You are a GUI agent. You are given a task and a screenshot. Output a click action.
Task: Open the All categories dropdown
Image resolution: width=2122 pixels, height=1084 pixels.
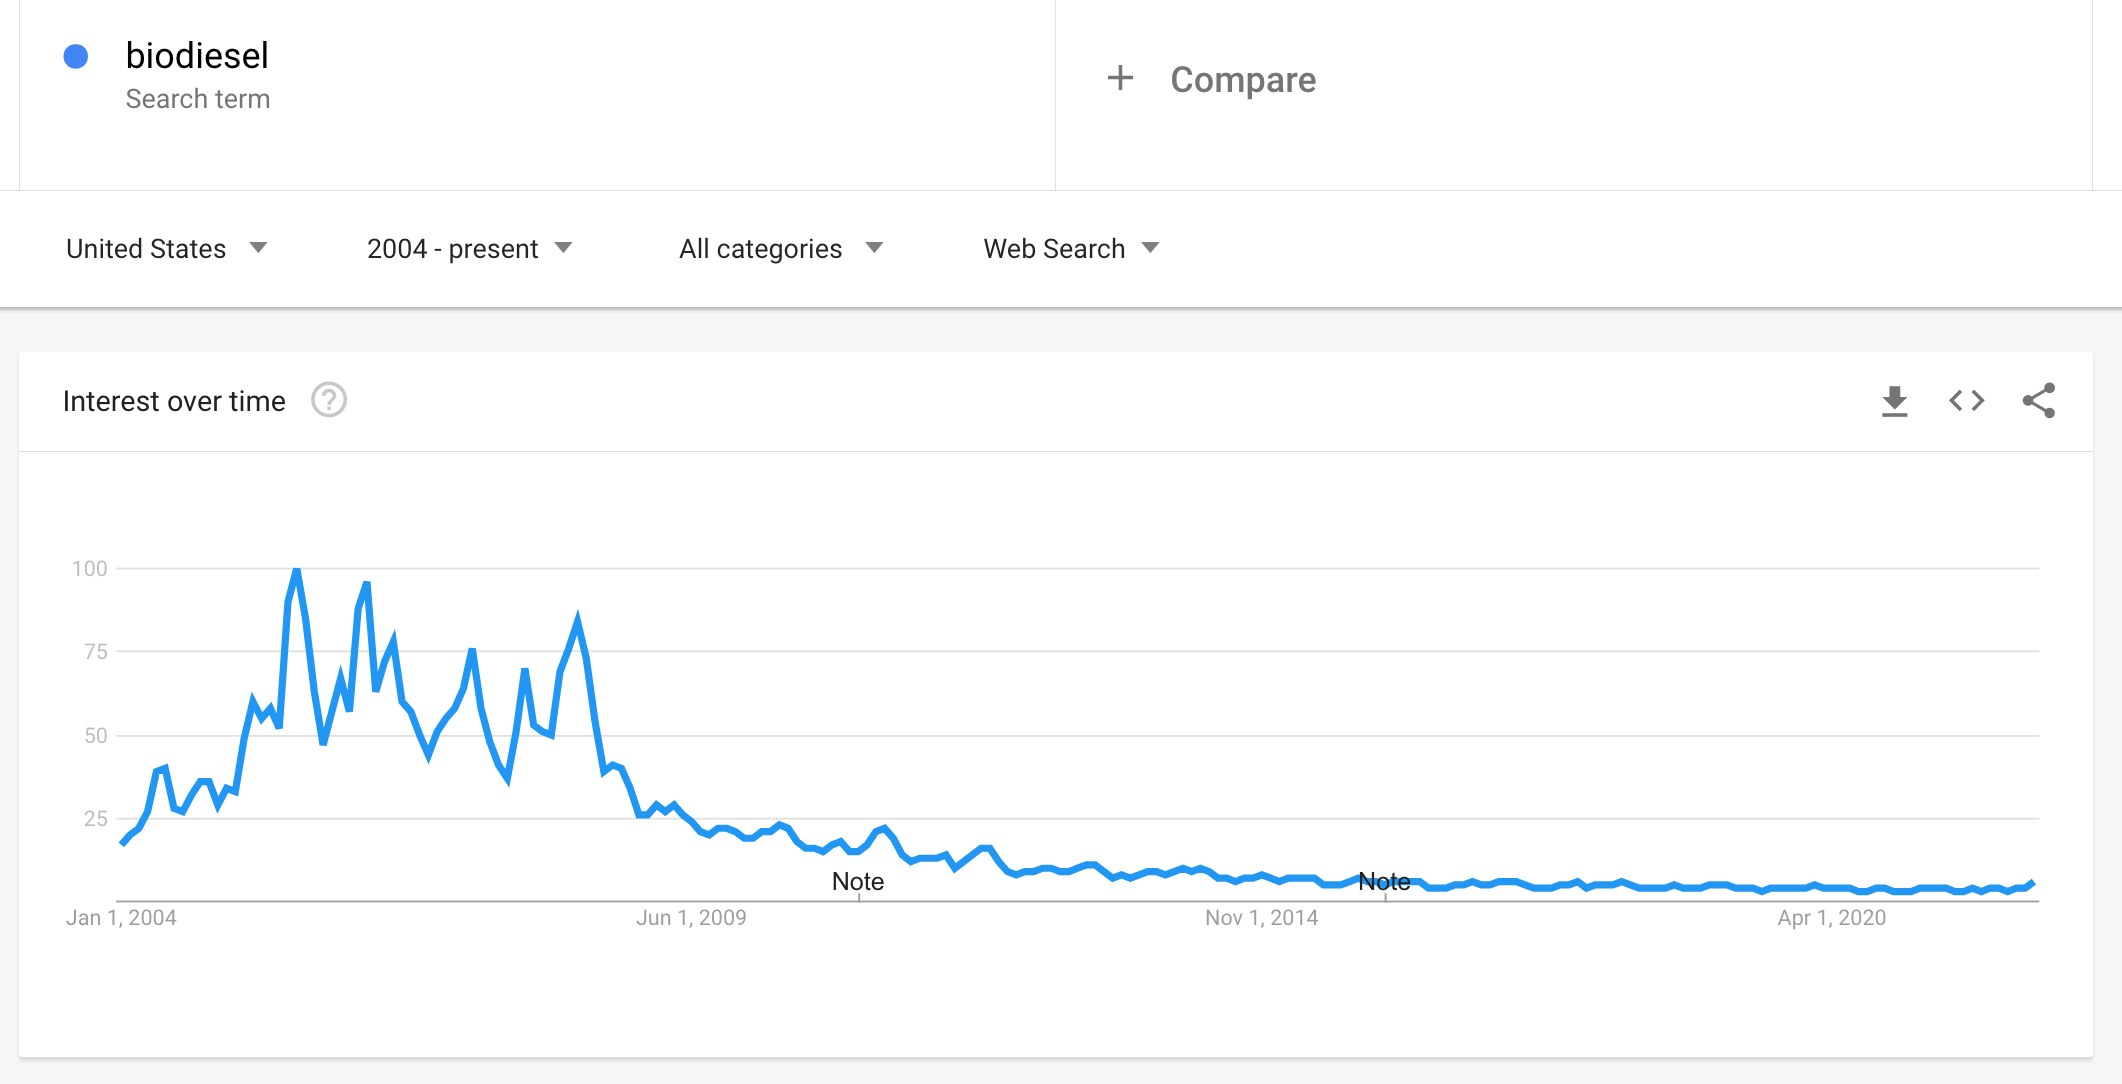pyautogui.click(x=780, y=249)
